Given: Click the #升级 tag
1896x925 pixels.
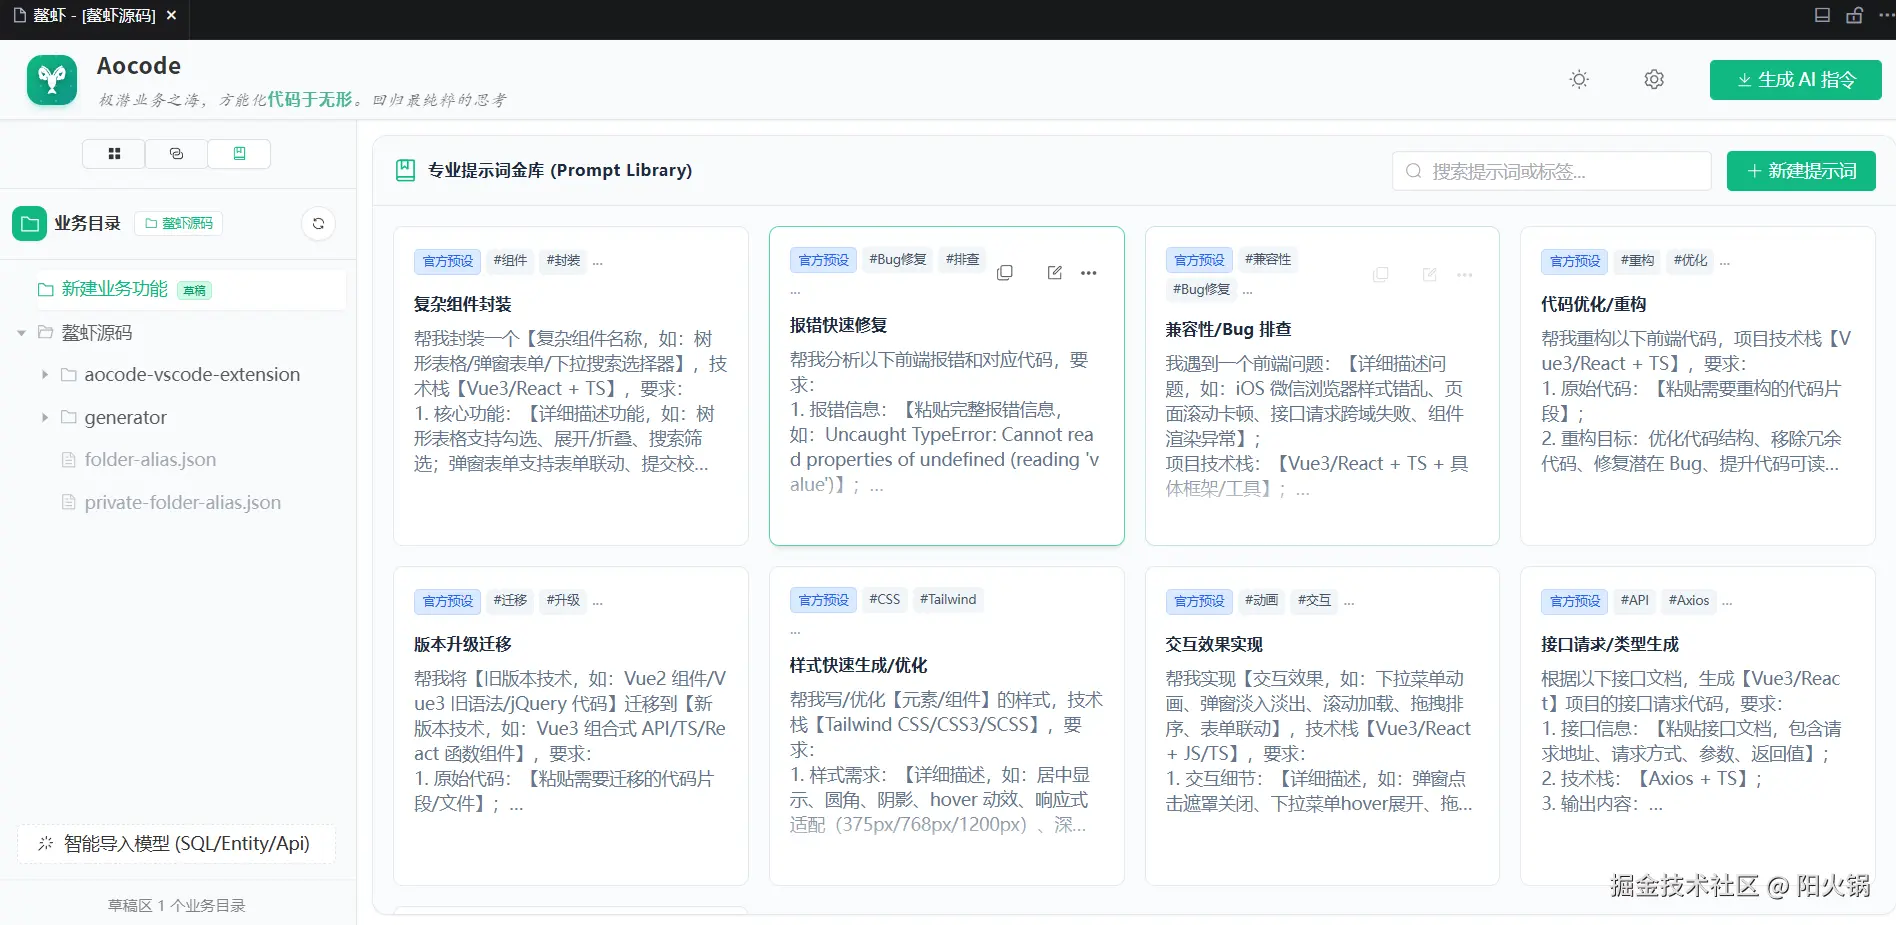Looking at the screenshot, I should click(x=563, y=601).
